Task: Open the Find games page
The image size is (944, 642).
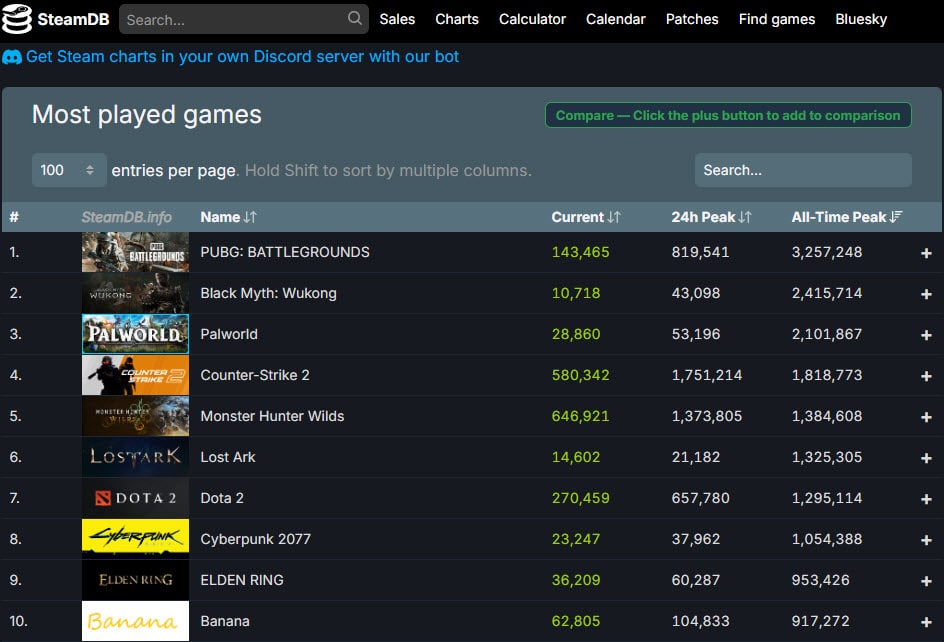Action: tap(777, 19)
